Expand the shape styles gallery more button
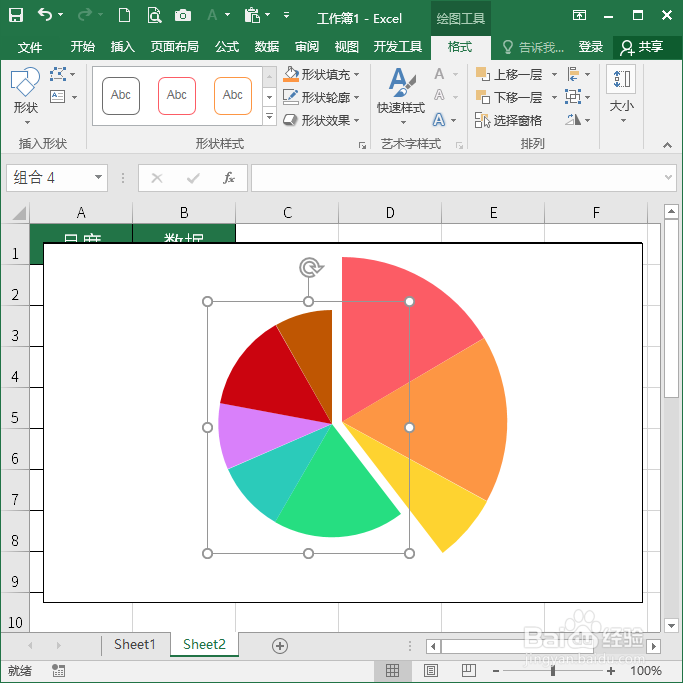This screenshot has height=683, width=683. (x=270, y=117)
